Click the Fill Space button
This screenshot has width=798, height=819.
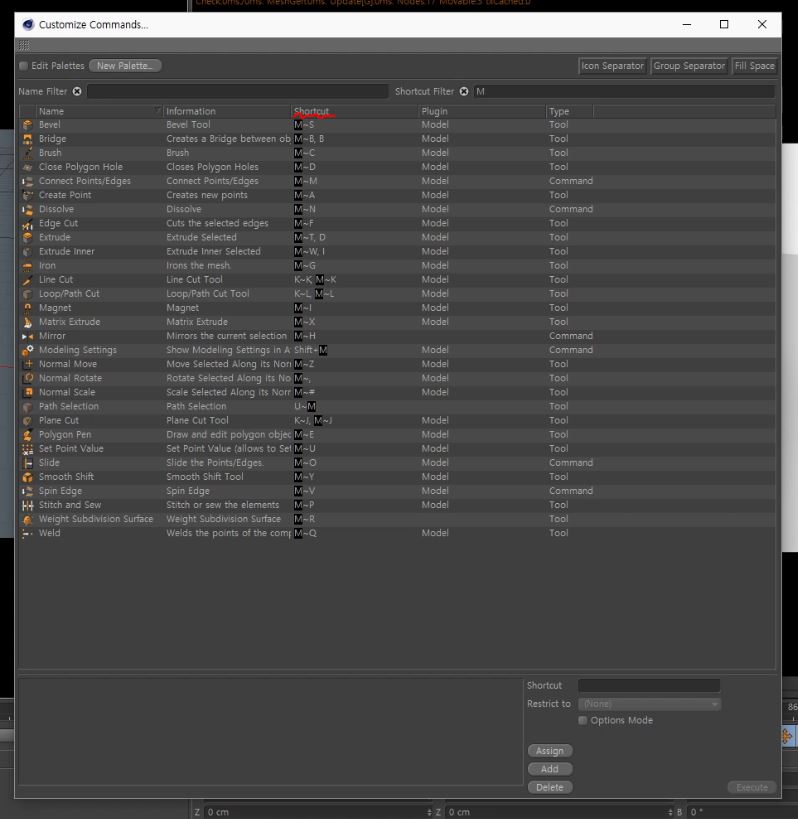click(x=755, y=66)
